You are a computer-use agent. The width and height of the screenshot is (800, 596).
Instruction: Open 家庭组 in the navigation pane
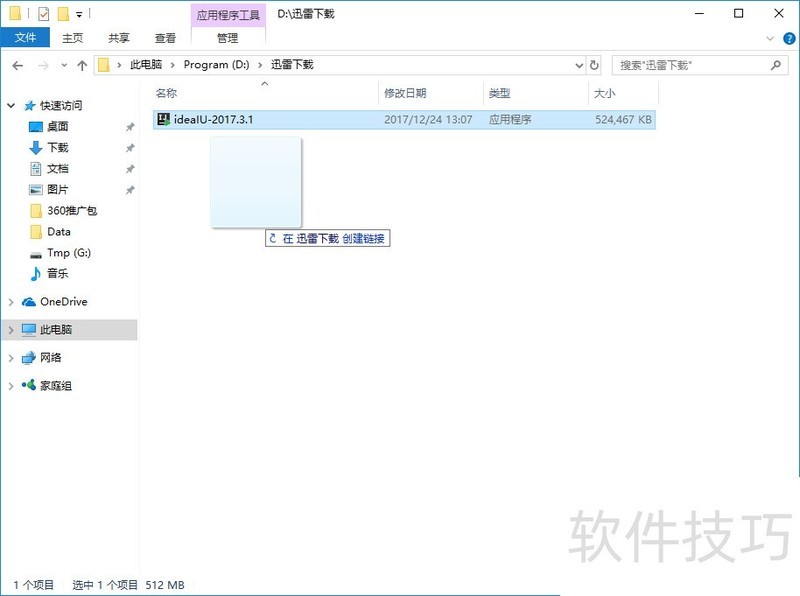click(56, 386)
